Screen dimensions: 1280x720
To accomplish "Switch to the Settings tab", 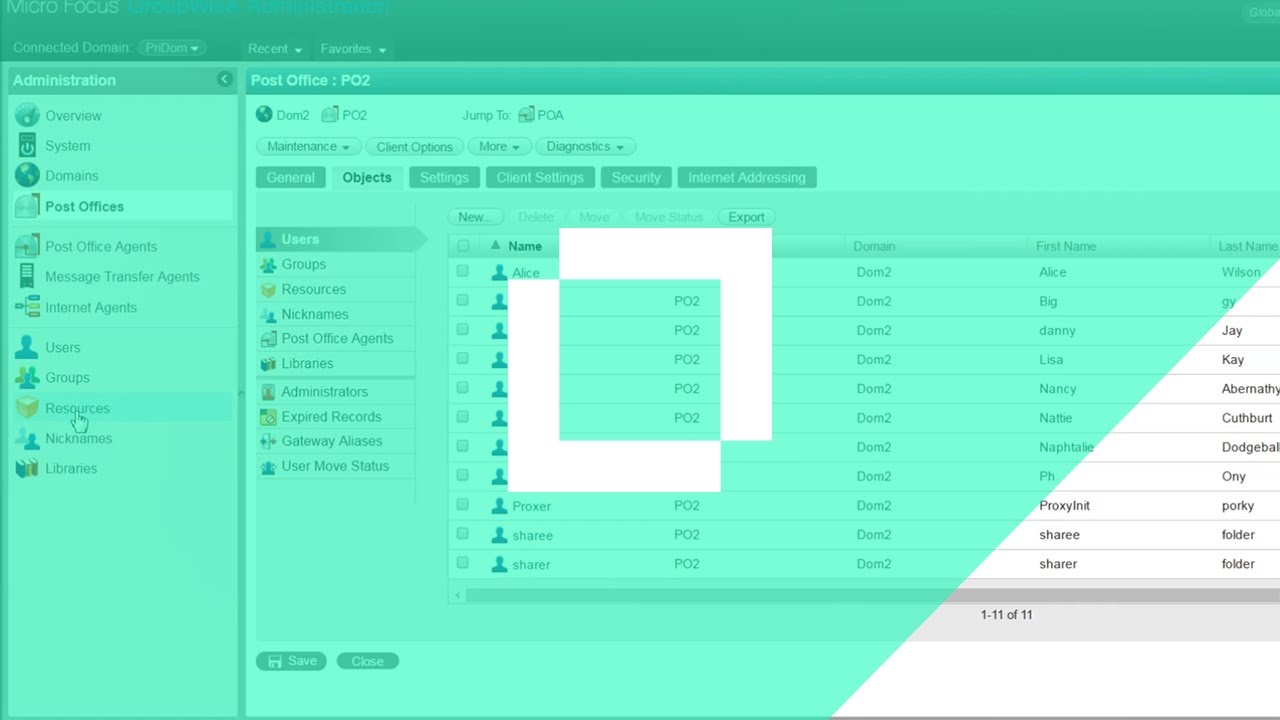I will click(x=444, y=177).
